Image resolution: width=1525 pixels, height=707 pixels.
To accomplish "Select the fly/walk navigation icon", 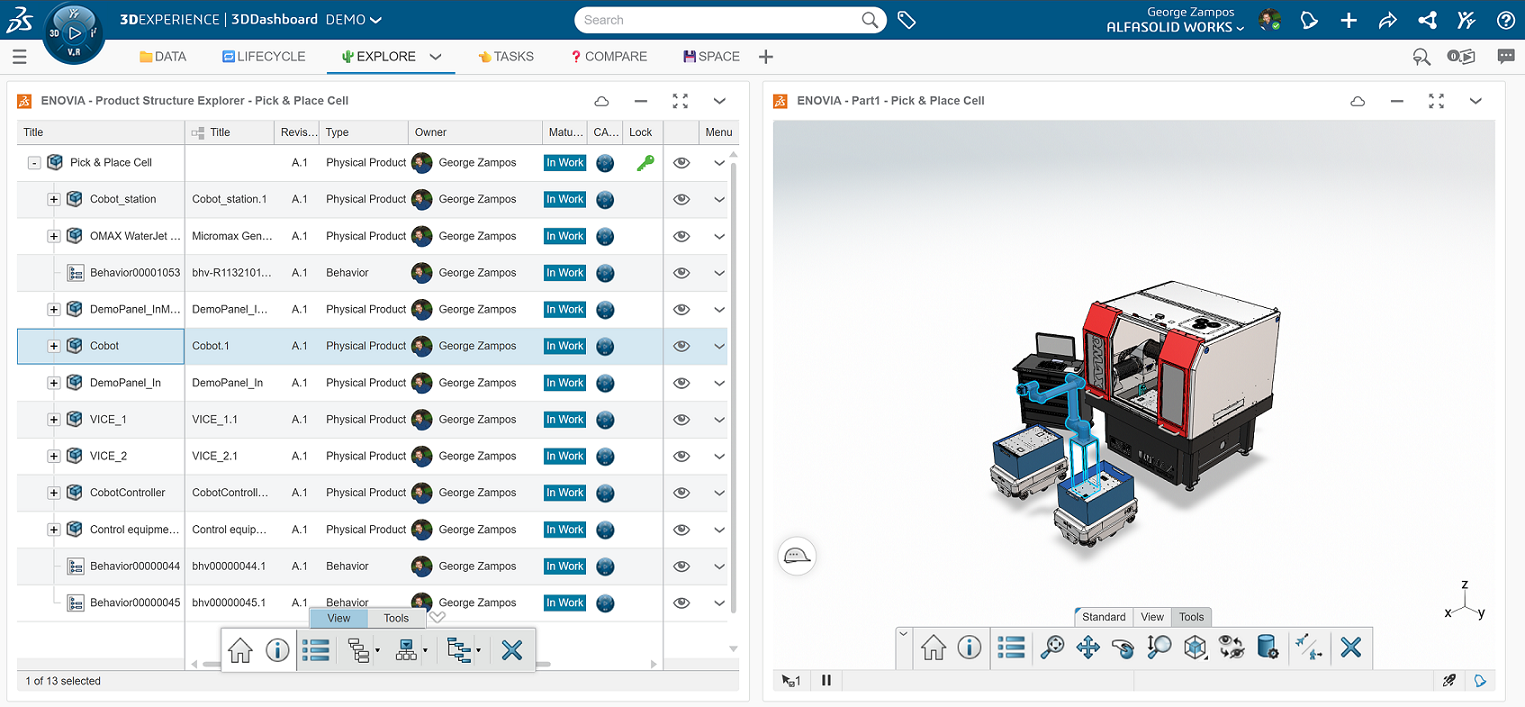I will 1308,647.
